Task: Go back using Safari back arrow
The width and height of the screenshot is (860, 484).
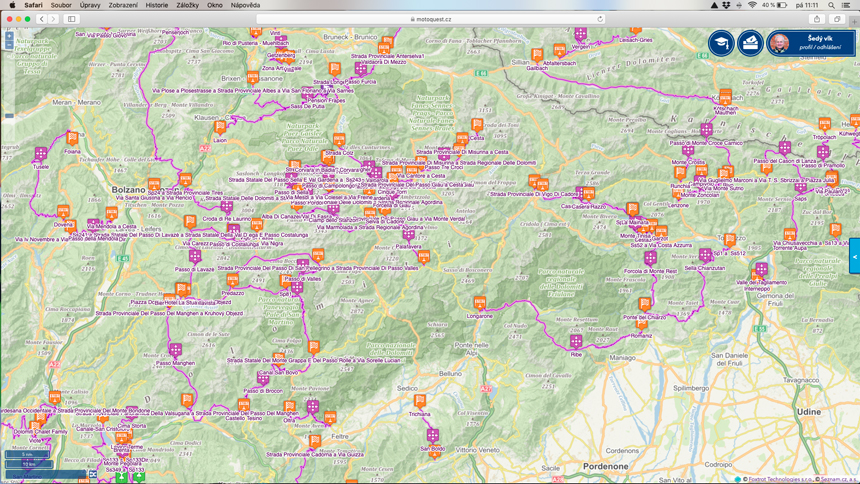Action: pyautogui.click(x=42, y=19)
